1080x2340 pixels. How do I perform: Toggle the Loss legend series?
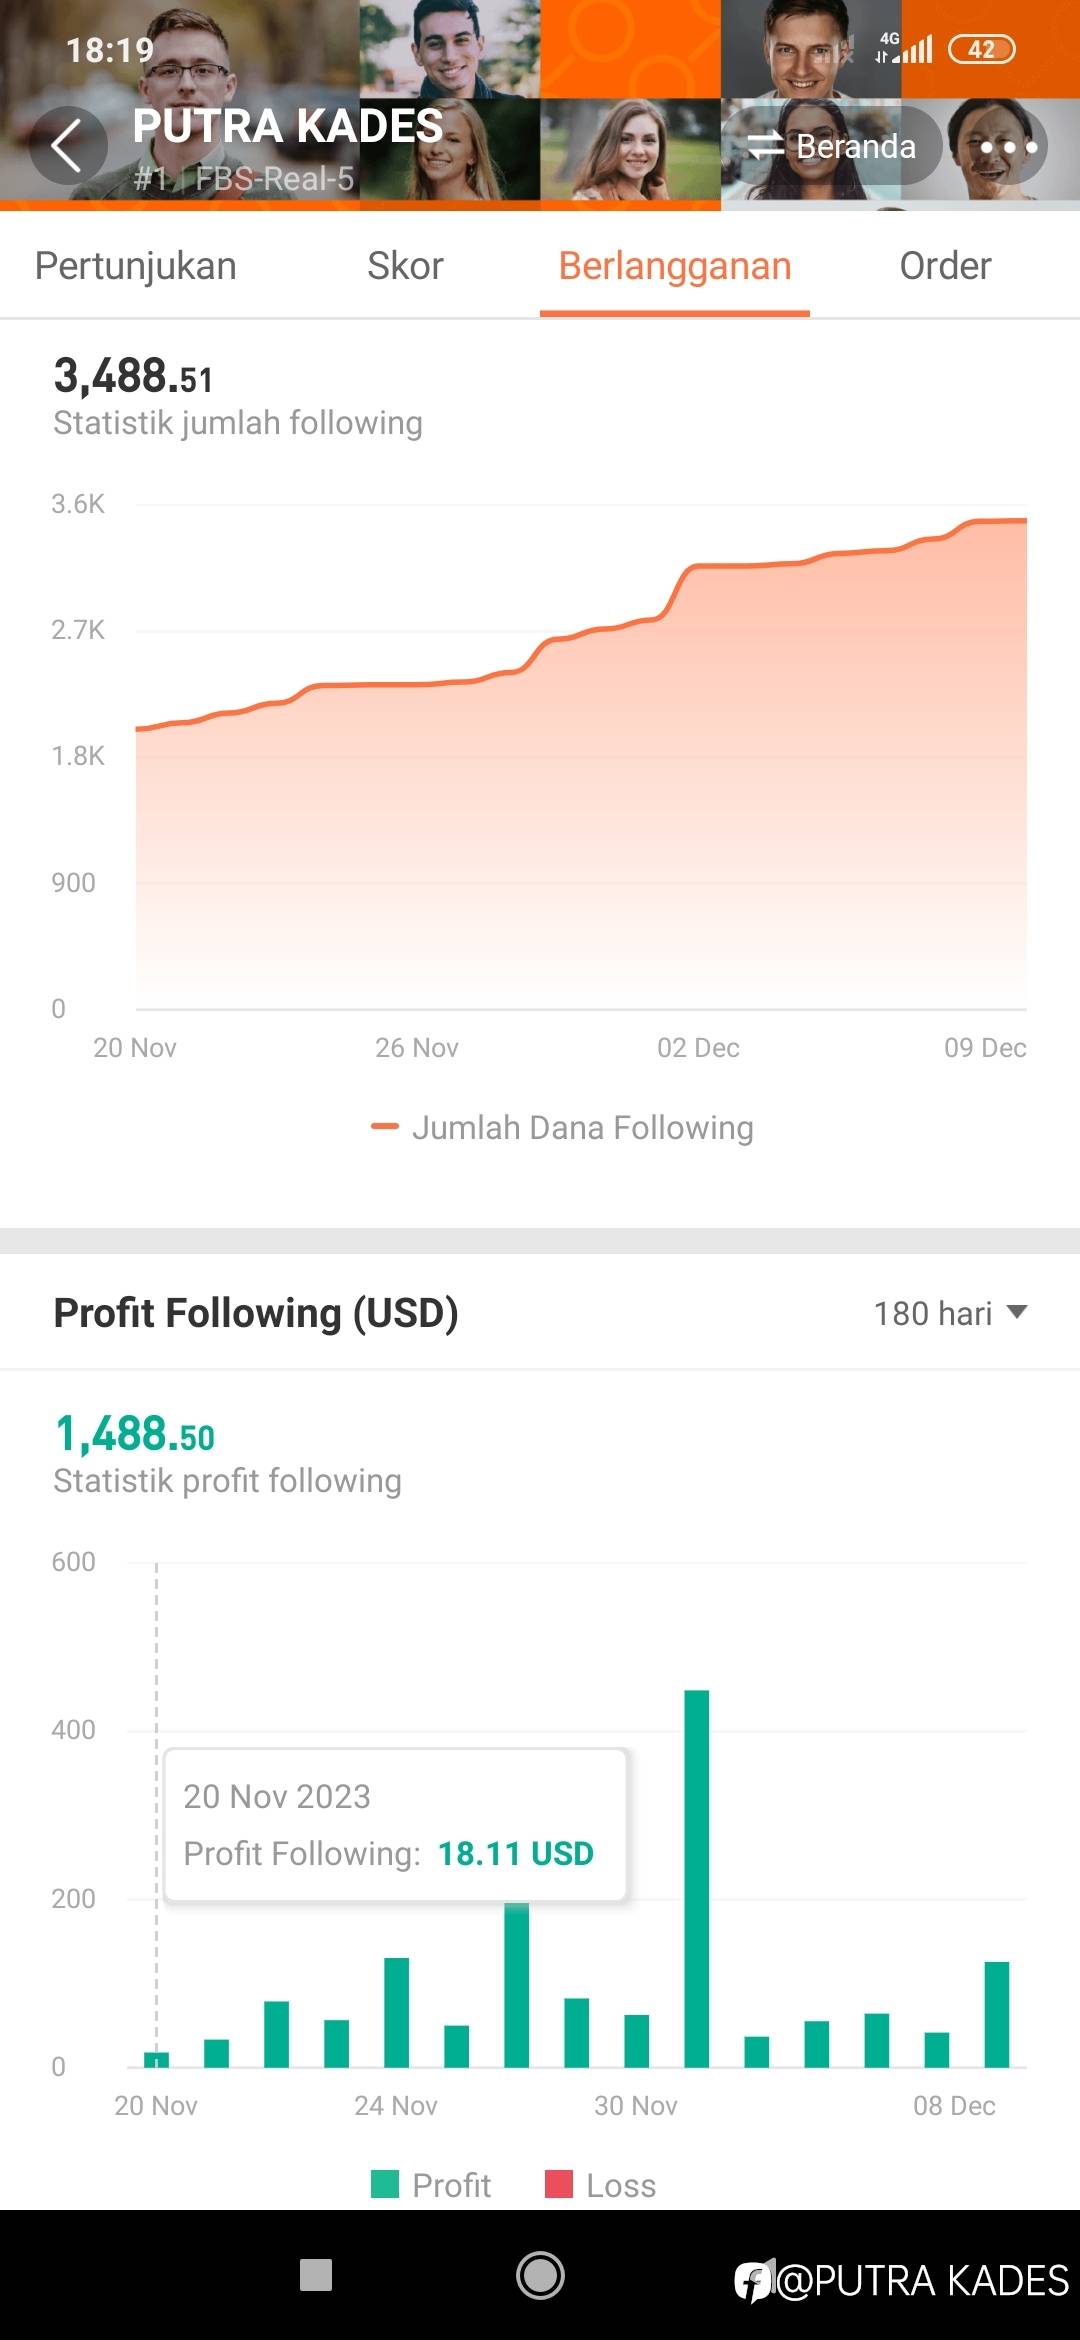pos(601,2185)
